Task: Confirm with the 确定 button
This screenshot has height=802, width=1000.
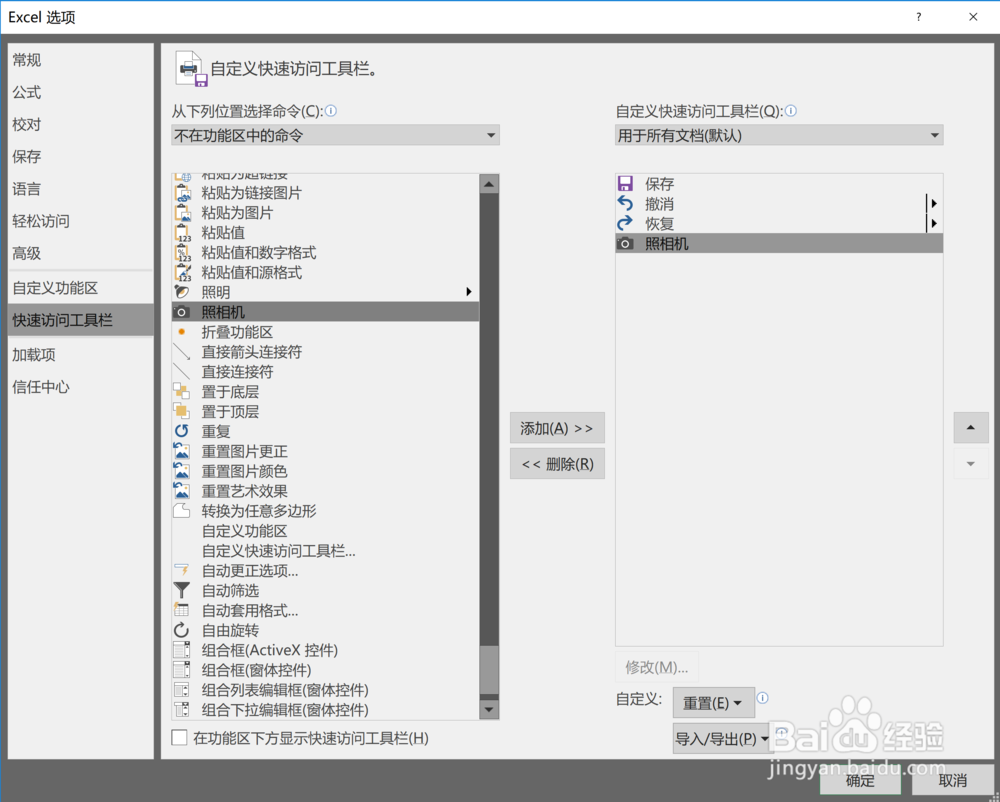Action: click(x=860, y=780)
